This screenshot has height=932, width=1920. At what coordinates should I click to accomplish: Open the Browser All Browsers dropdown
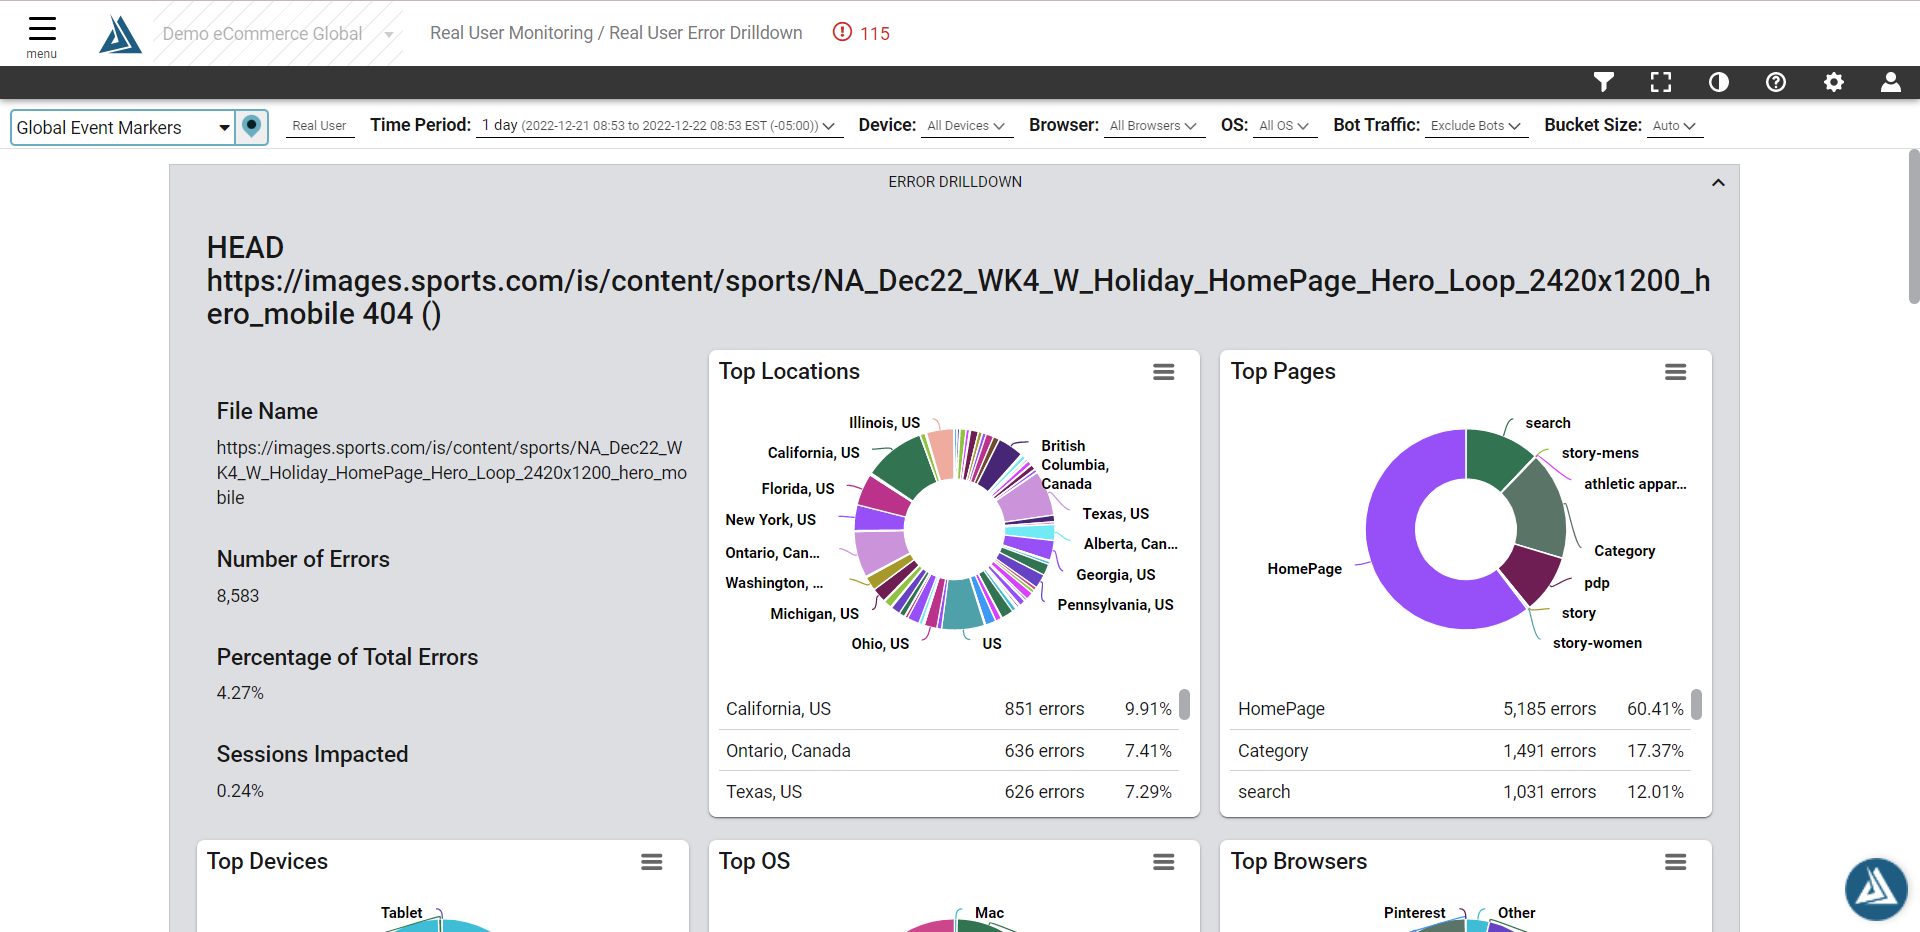[1153, 126]
